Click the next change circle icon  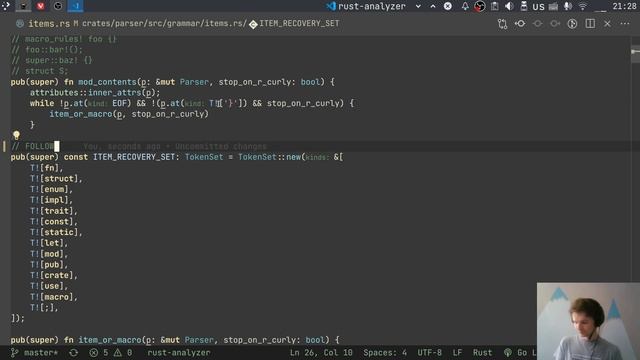pos(555,24)
